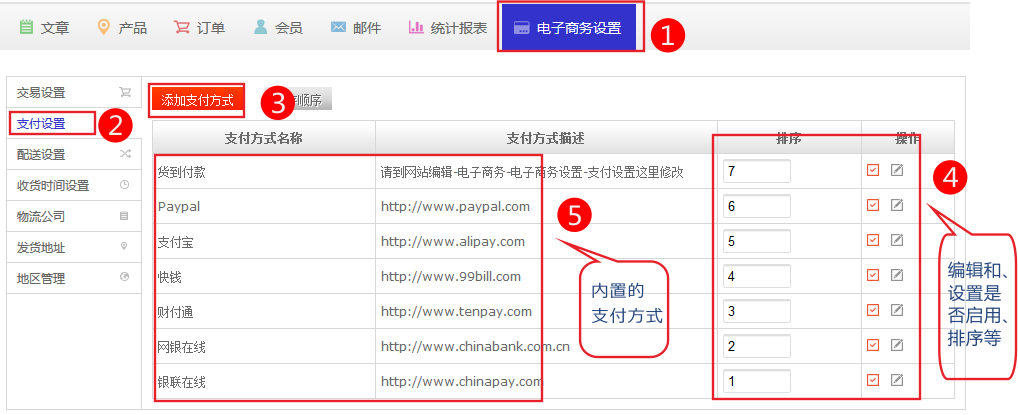This screenshot has width=1018, height=415.
Task: Open 地区管理 in the sidebar
Action: pyautogui.click(x=74, y=279)
